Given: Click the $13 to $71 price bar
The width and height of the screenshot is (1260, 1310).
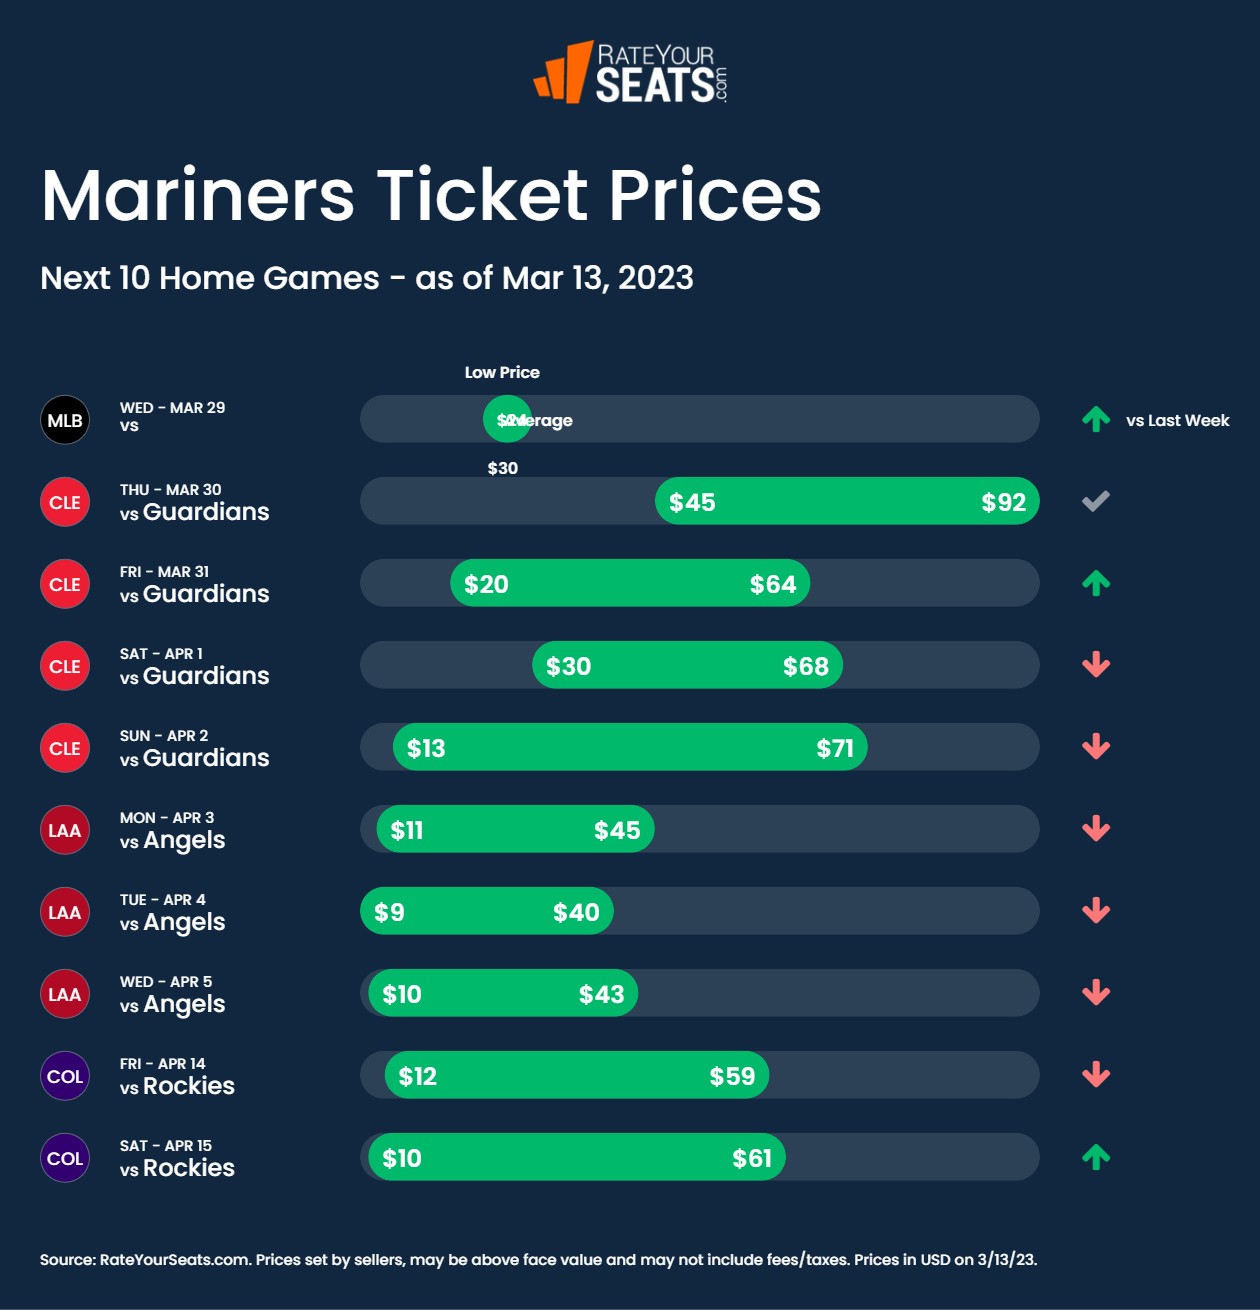Looking at the screenshot, I should pos(630,747).
